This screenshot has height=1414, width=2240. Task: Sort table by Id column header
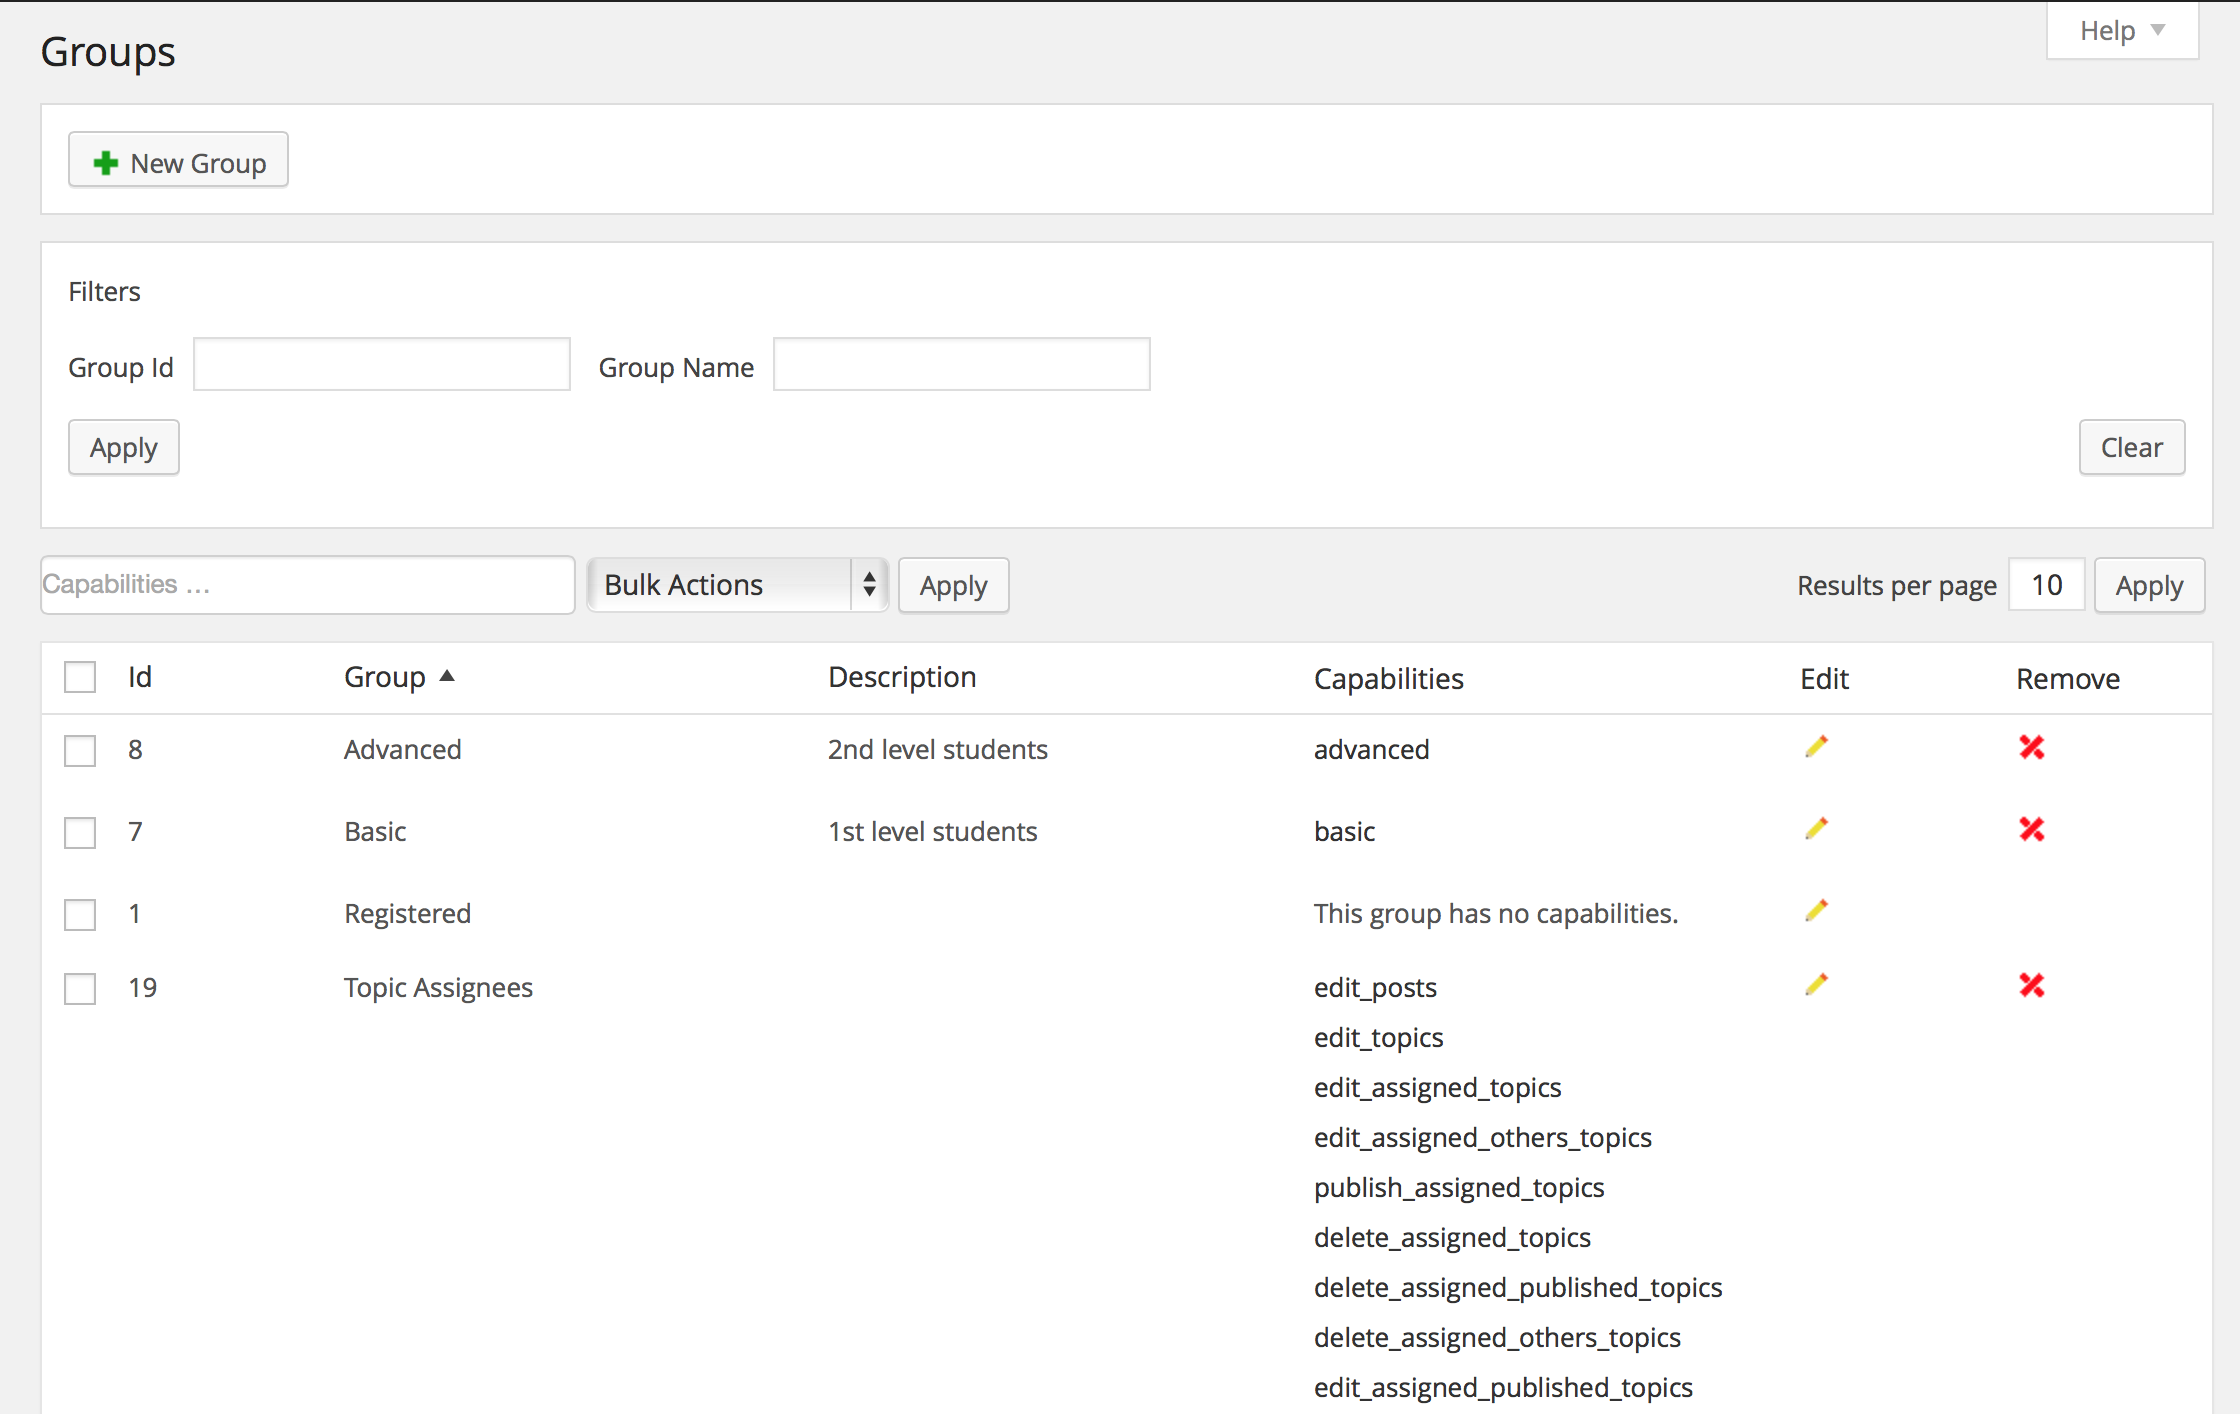pyautogui.click(x=140, y=677)
